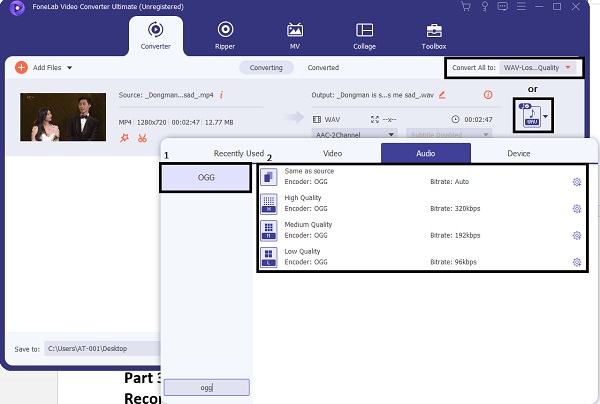Viewport: 600px width, 404px height.
Task: Click the Bitrate: 320kbps value
Action: 455,209
